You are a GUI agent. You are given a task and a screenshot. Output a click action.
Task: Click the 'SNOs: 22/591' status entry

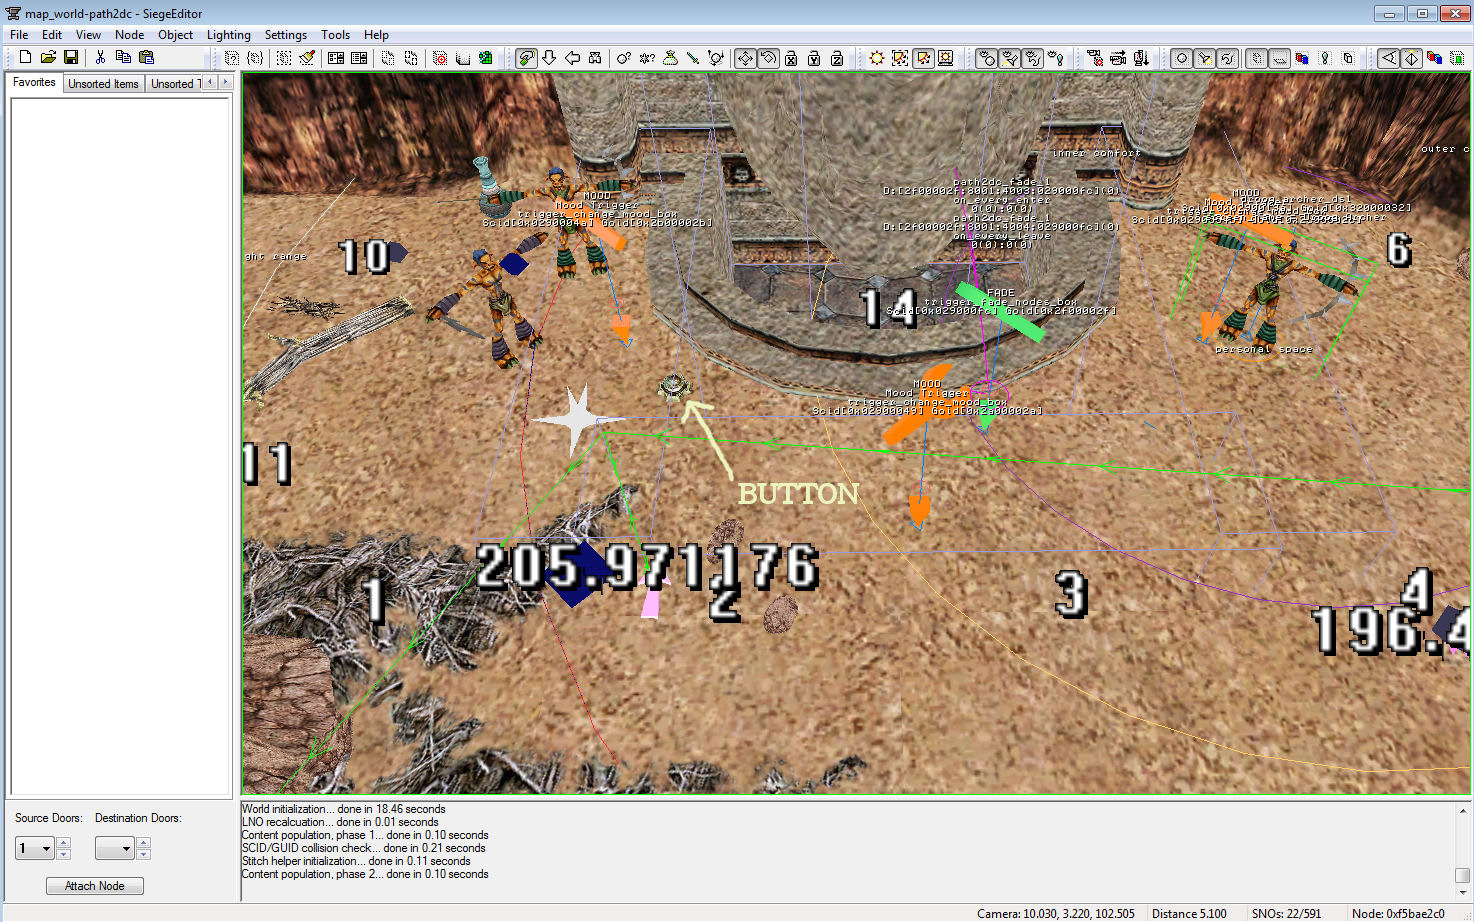click(x=1286, y=913)
